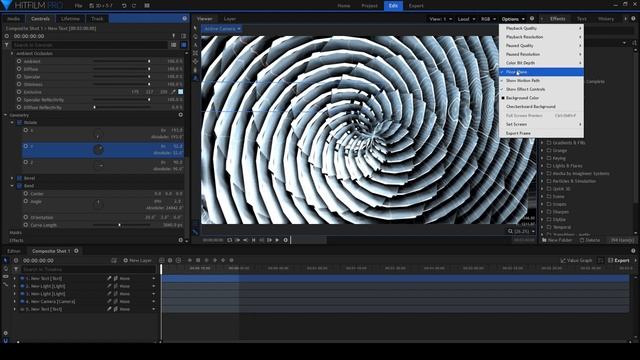Click the Geometry section settings gear
This screenshot has height=360, width=640.
(180, 115)
